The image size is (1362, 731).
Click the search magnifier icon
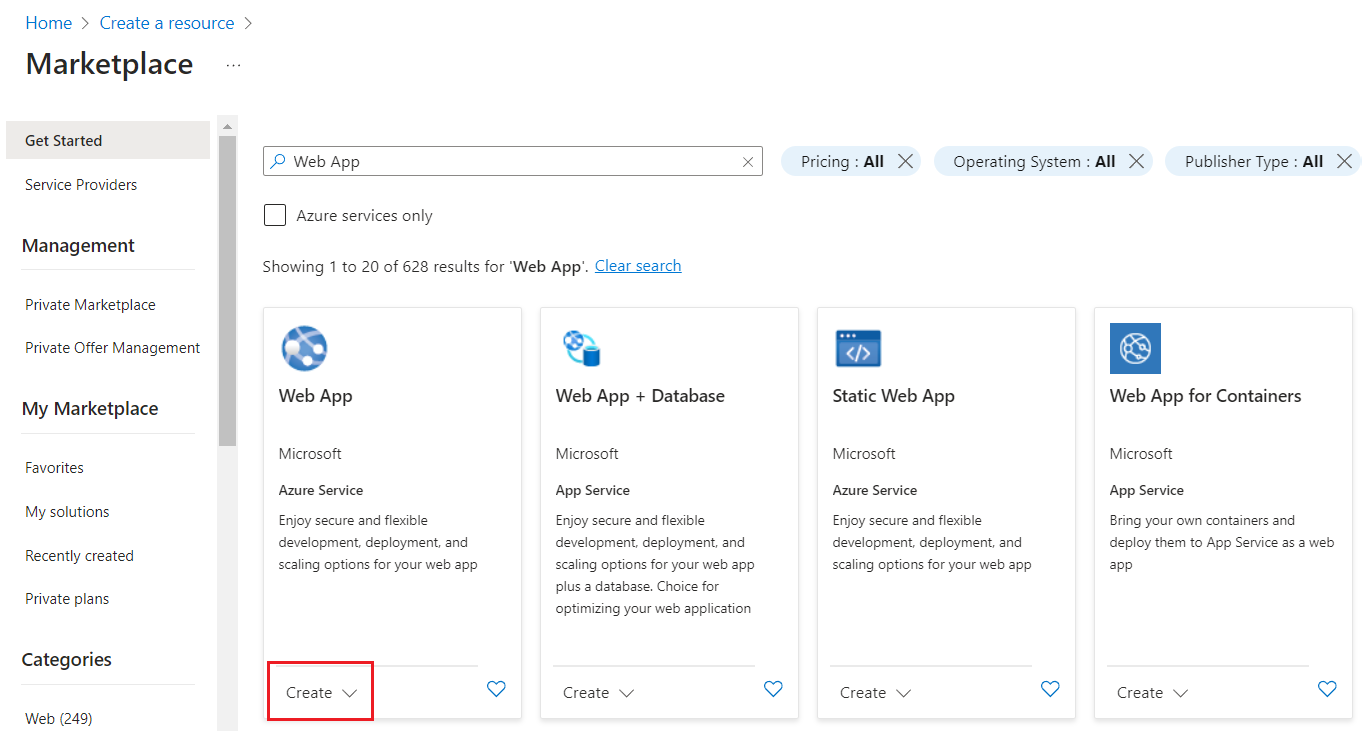[x=278, y=161]
